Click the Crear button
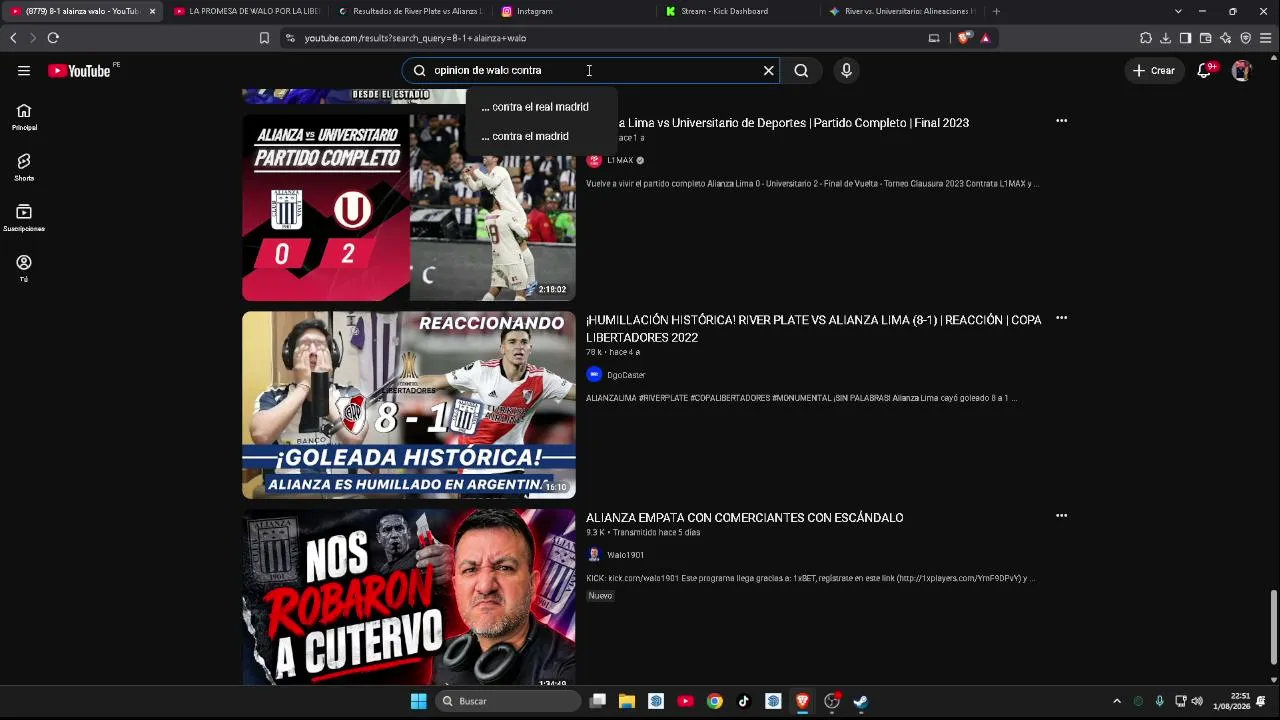 (x=1153, y=71)
